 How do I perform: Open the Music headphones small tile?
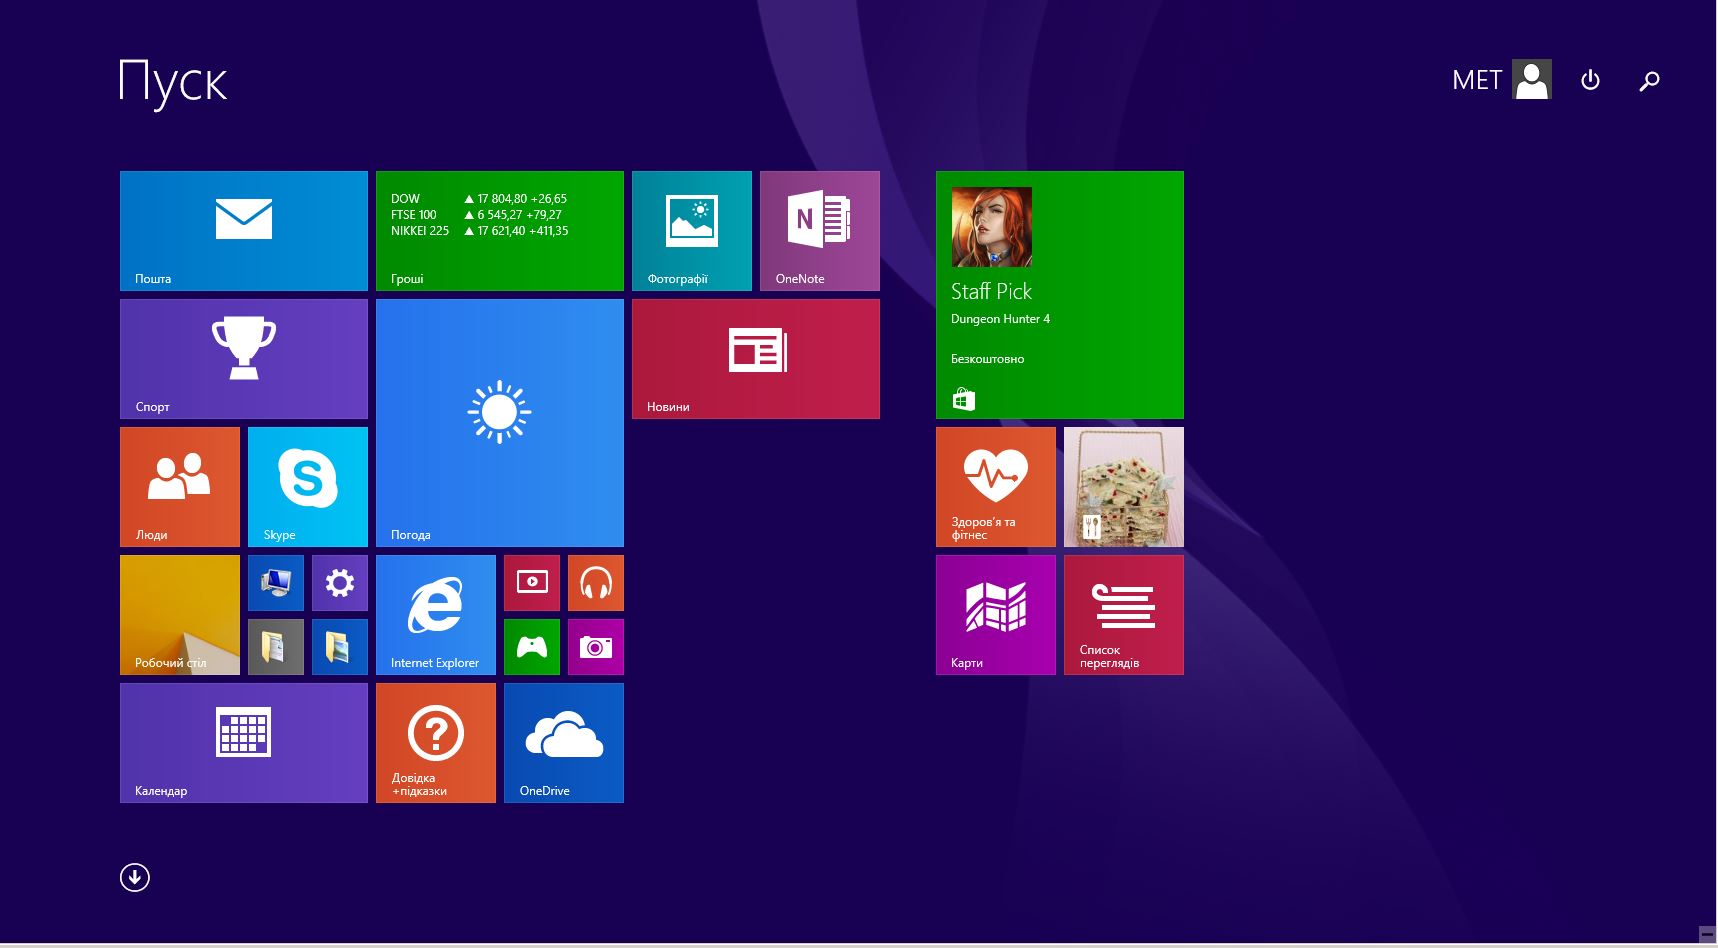(x=596, y=583)
